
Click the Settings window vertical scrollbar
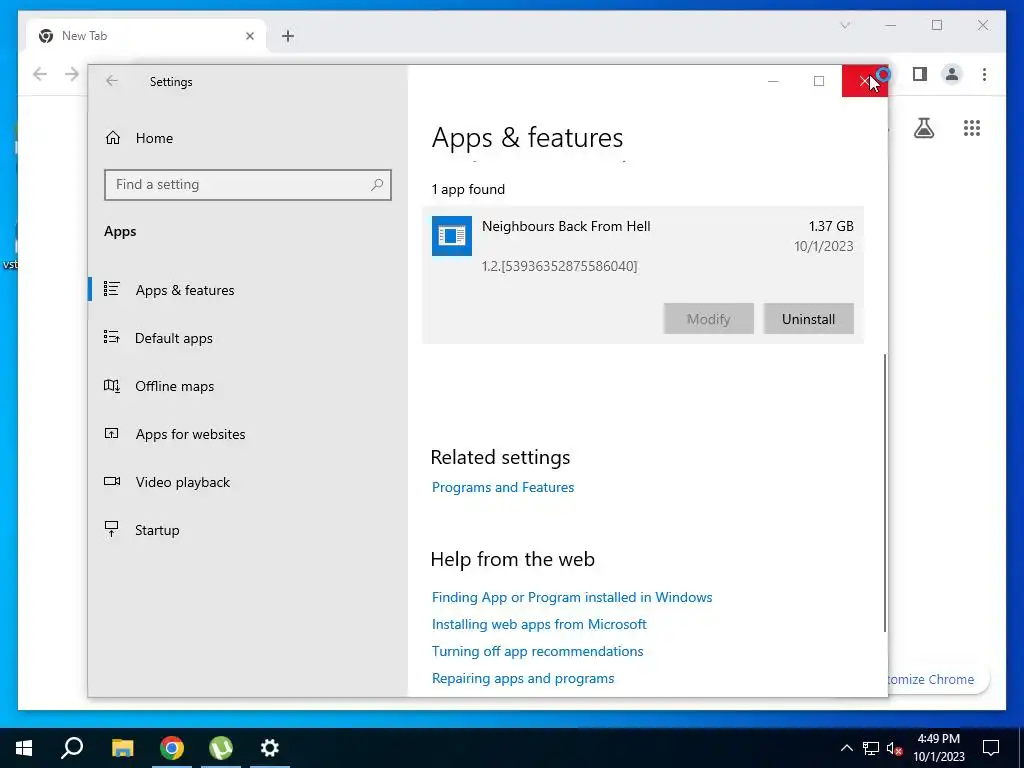click(x=885, y=493)
